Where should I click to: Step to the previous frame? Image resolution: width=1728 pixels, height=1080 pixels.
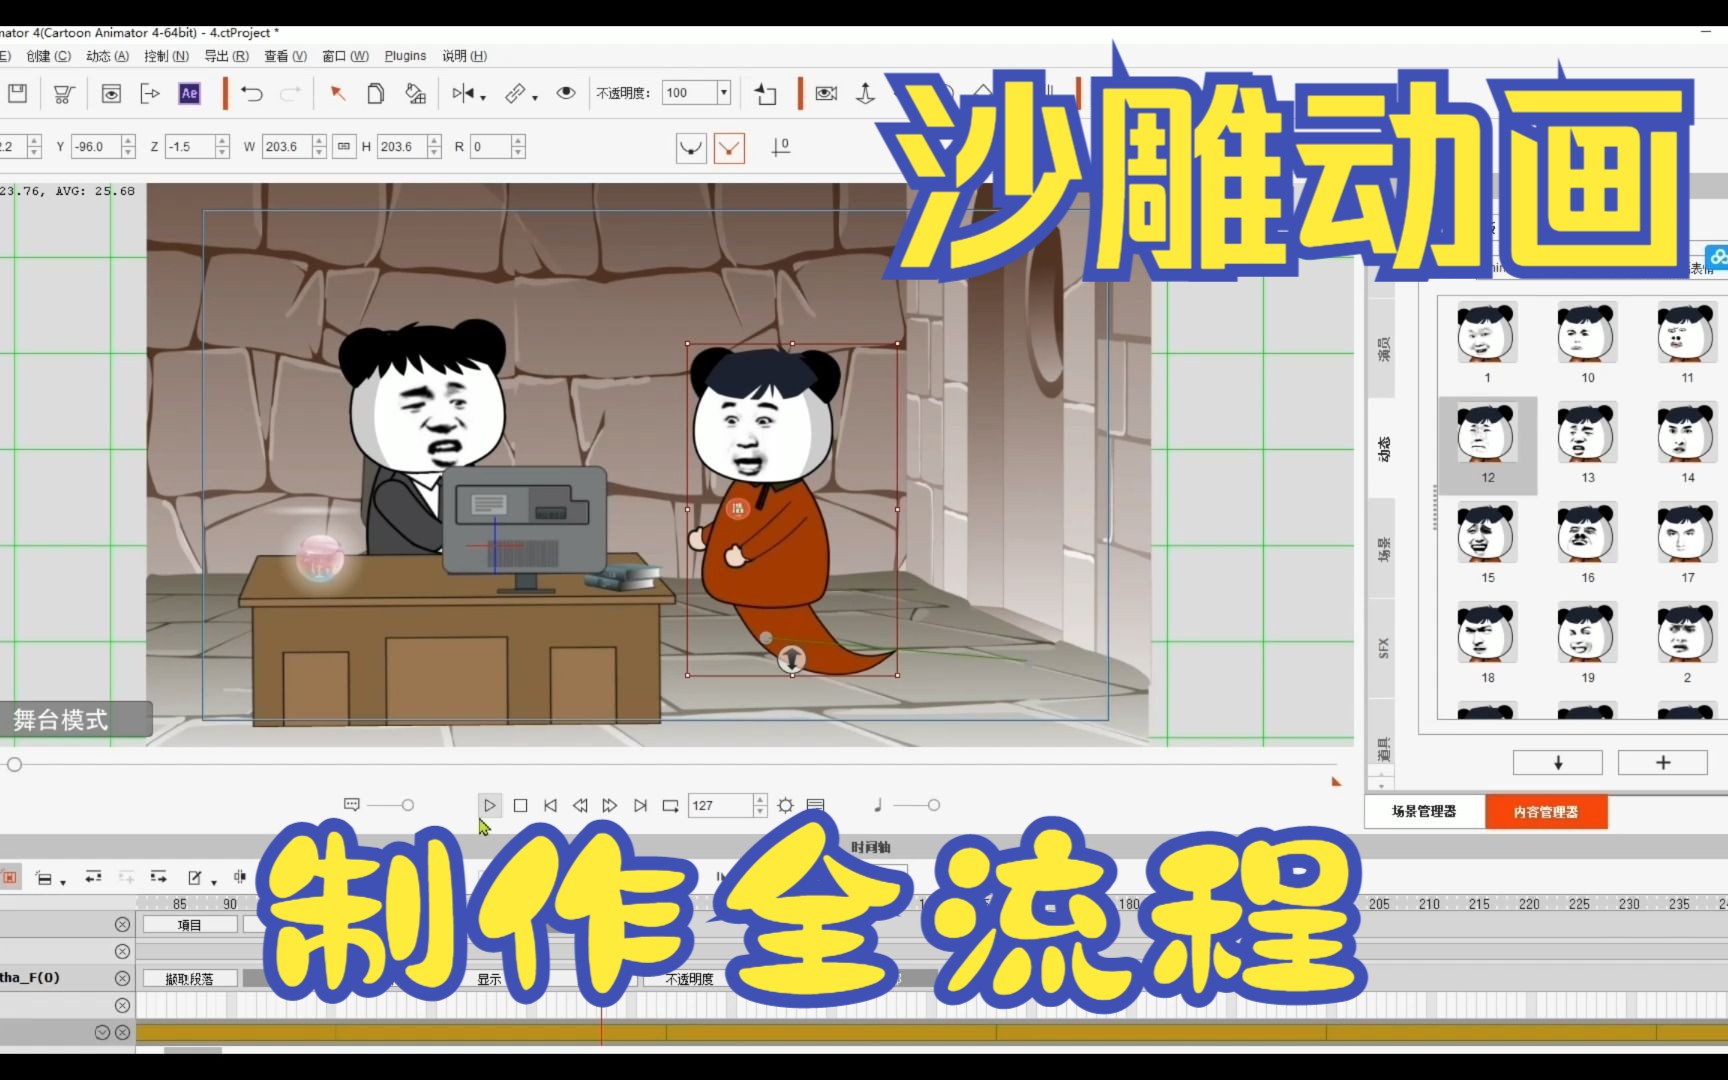[x=580, y=805]
